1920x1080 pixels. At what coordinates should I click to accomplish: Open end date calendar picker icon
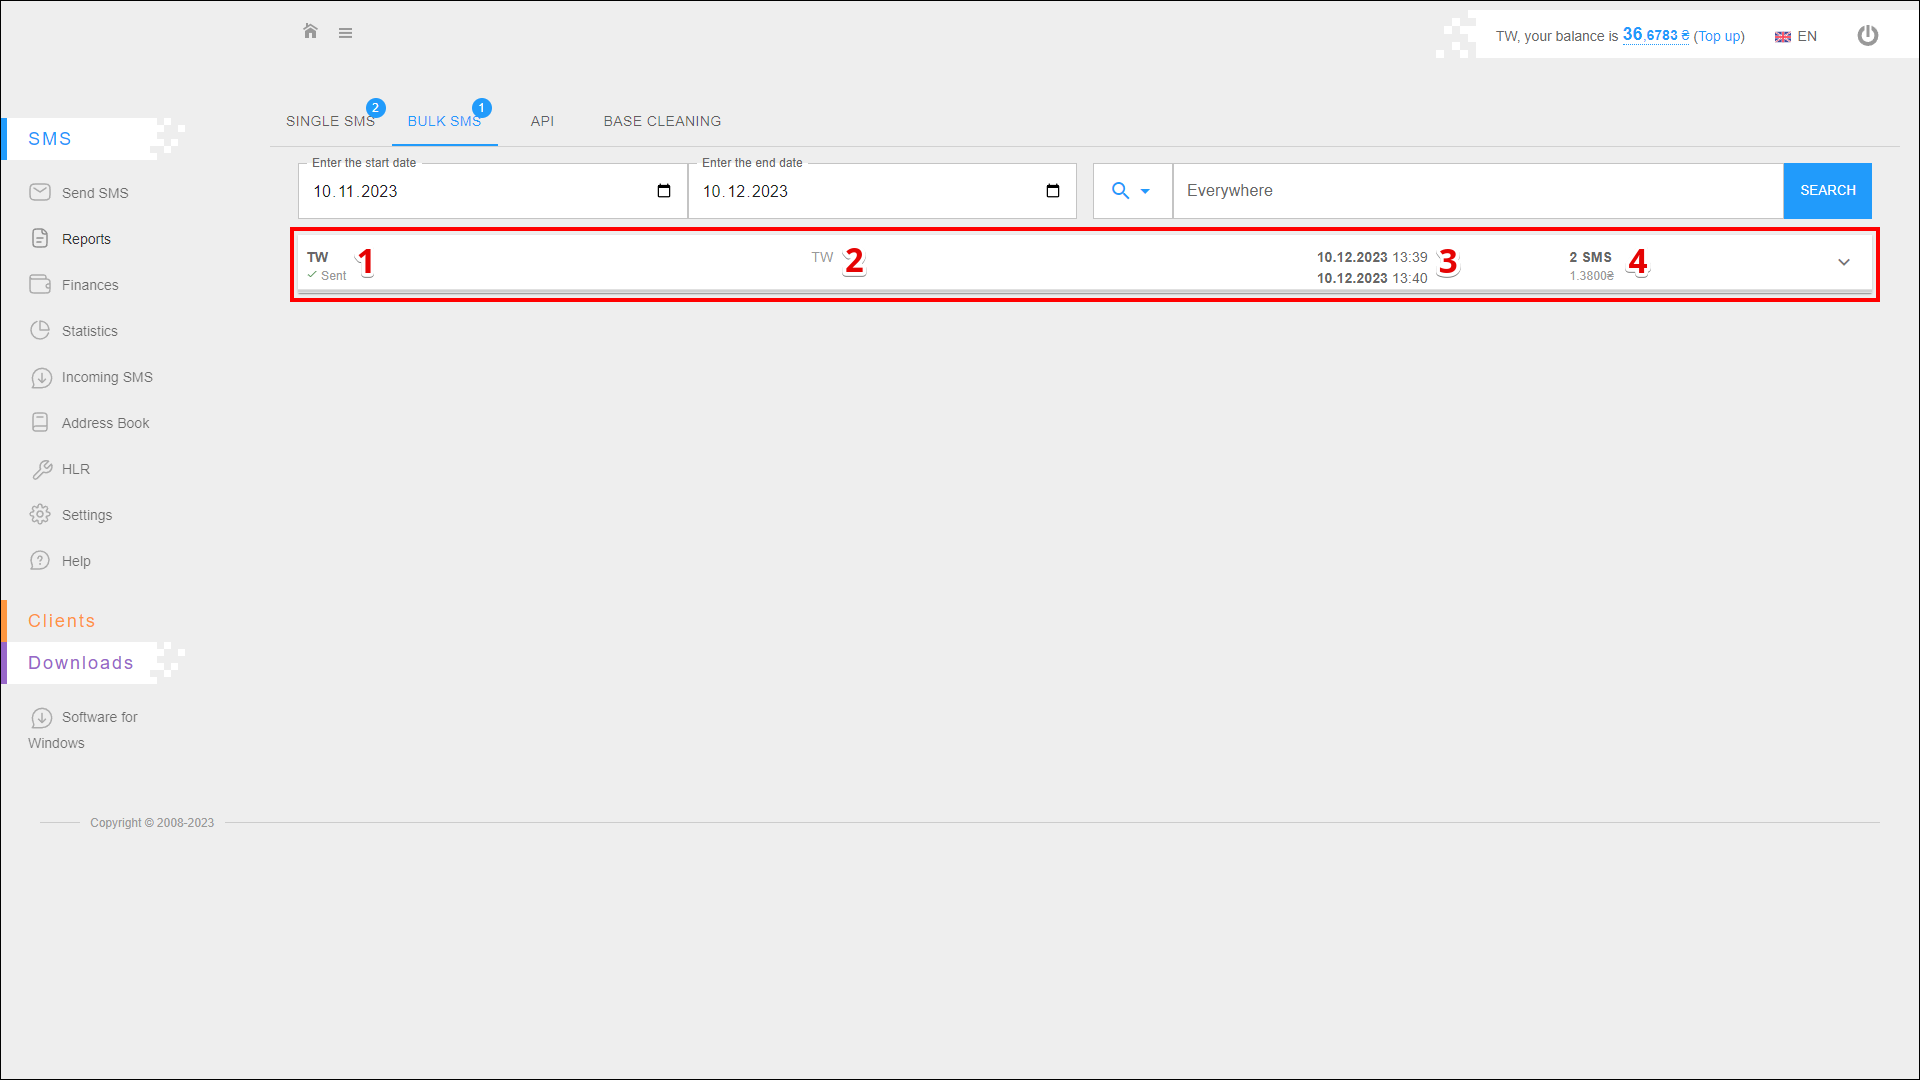point(1053,191)
